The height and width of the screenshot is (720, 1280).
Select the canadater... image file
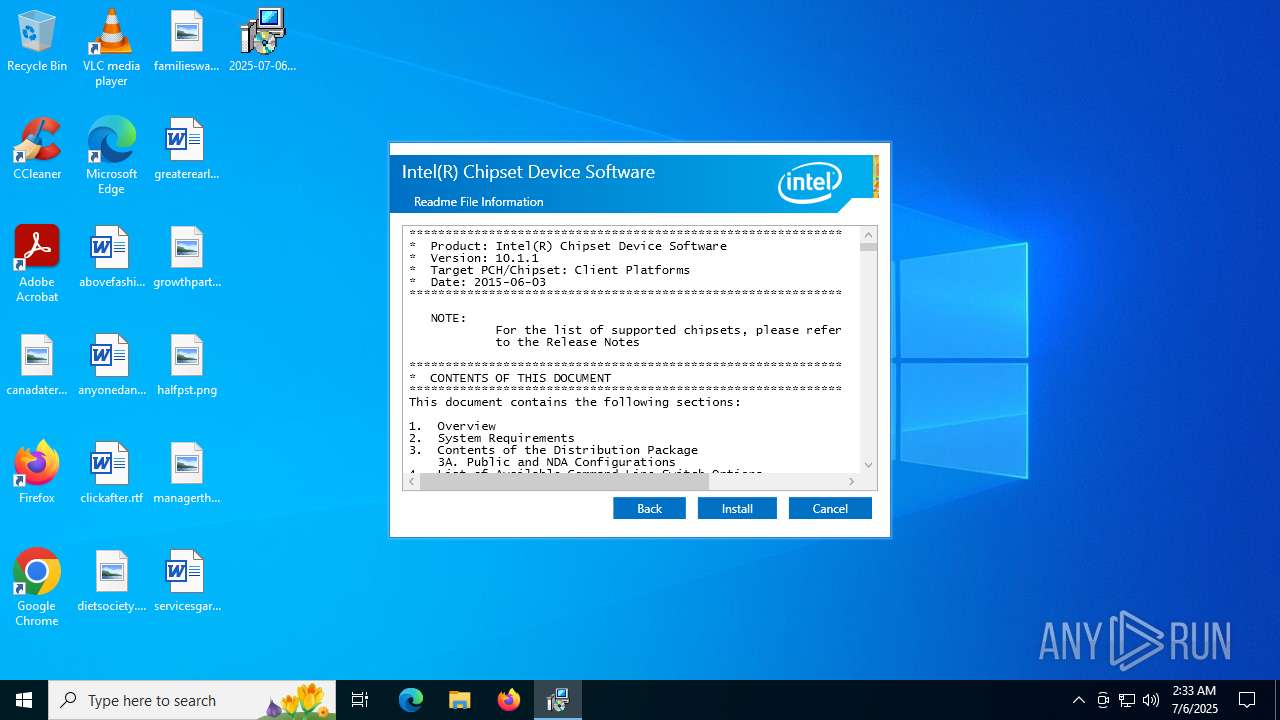(37, 366)
